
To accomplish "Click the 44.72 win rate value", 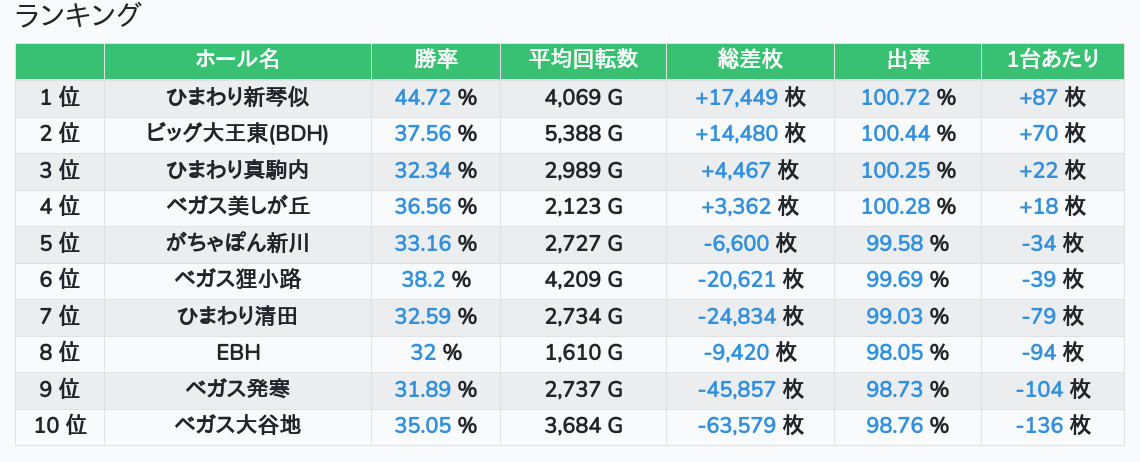I will [x=424, y=97].
